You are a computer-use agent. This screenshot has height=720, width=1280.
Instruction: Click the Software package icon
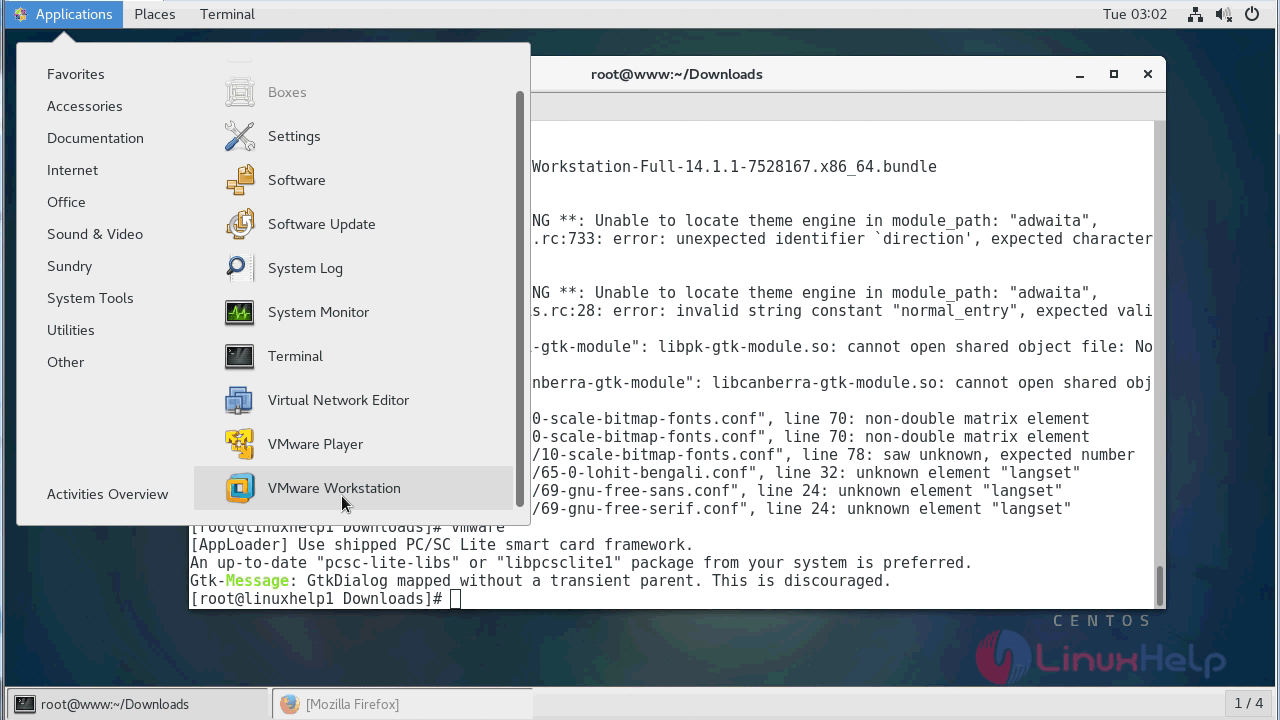point(240,180)
